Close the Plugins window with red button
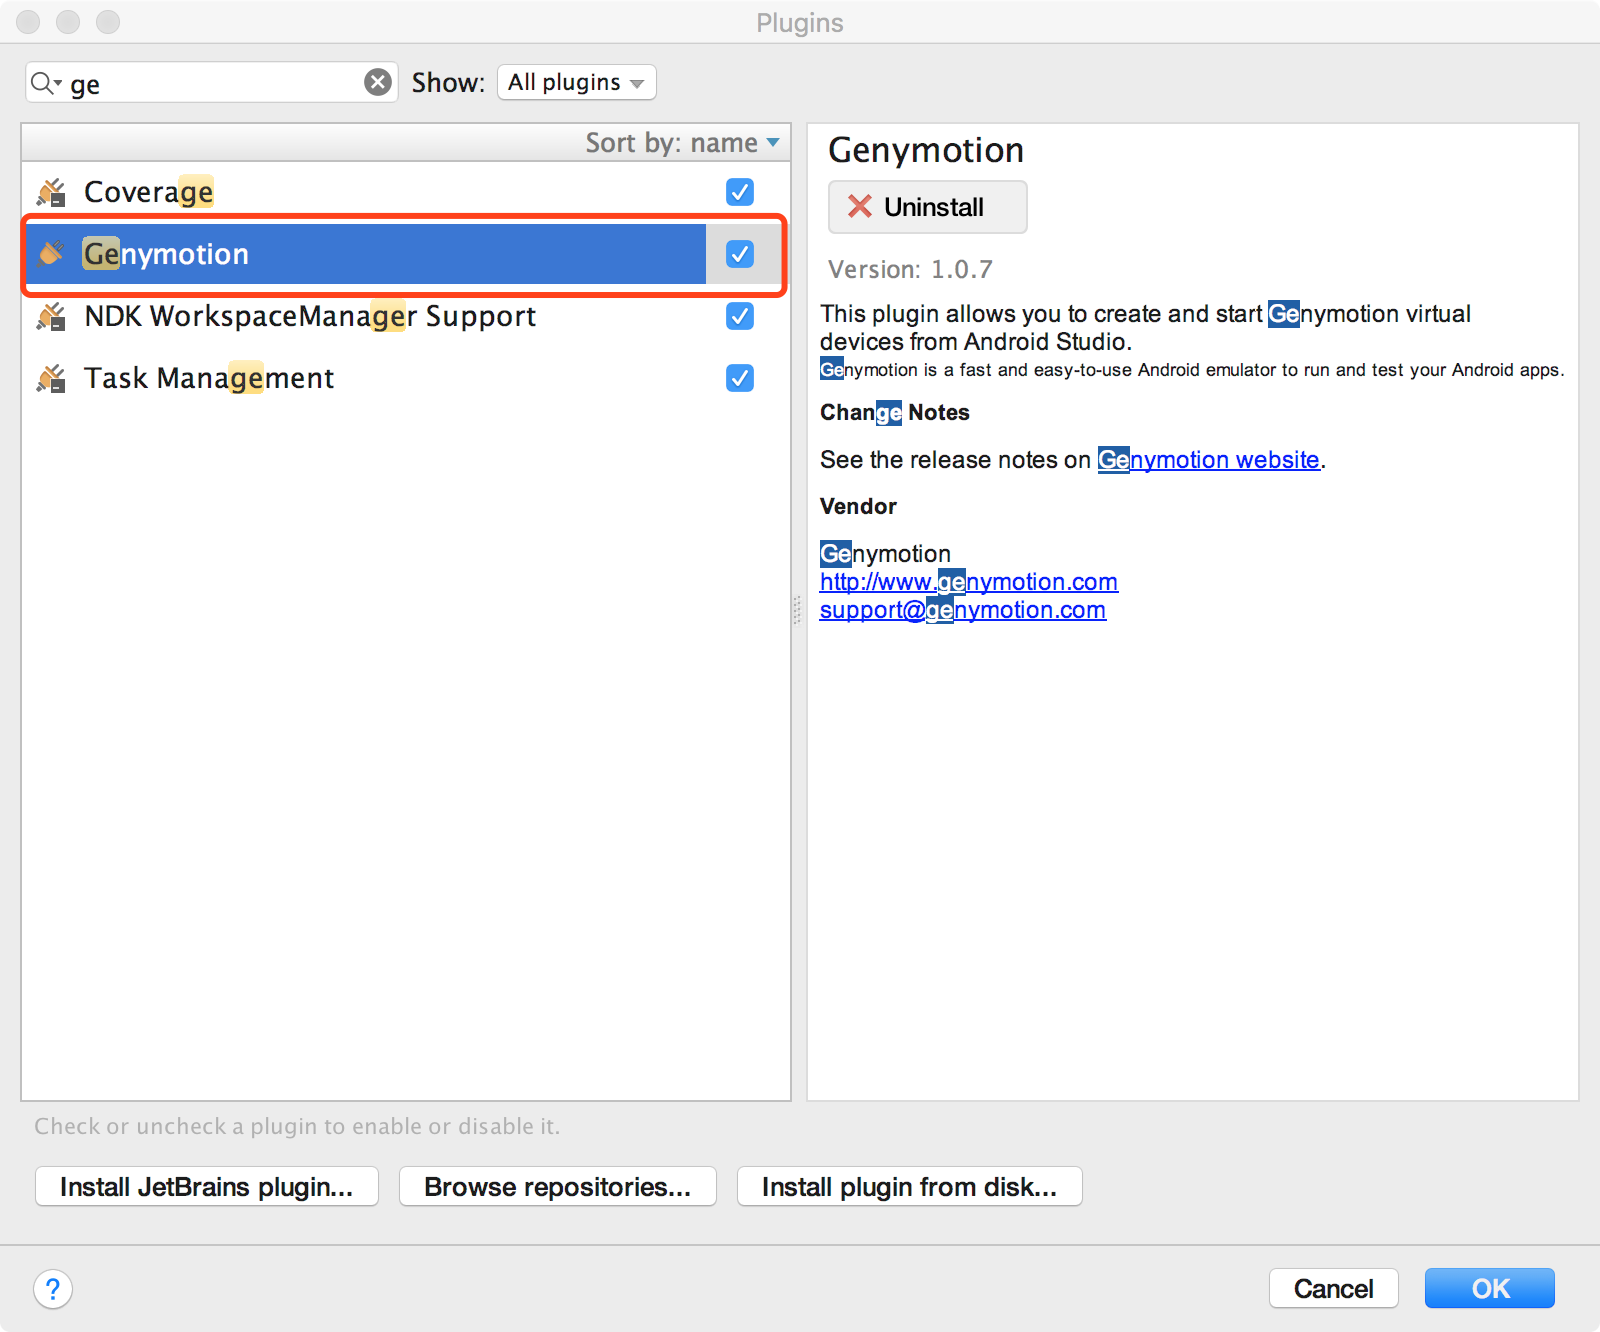The height and width of the screenshot is (1332, 1600). 28,22
